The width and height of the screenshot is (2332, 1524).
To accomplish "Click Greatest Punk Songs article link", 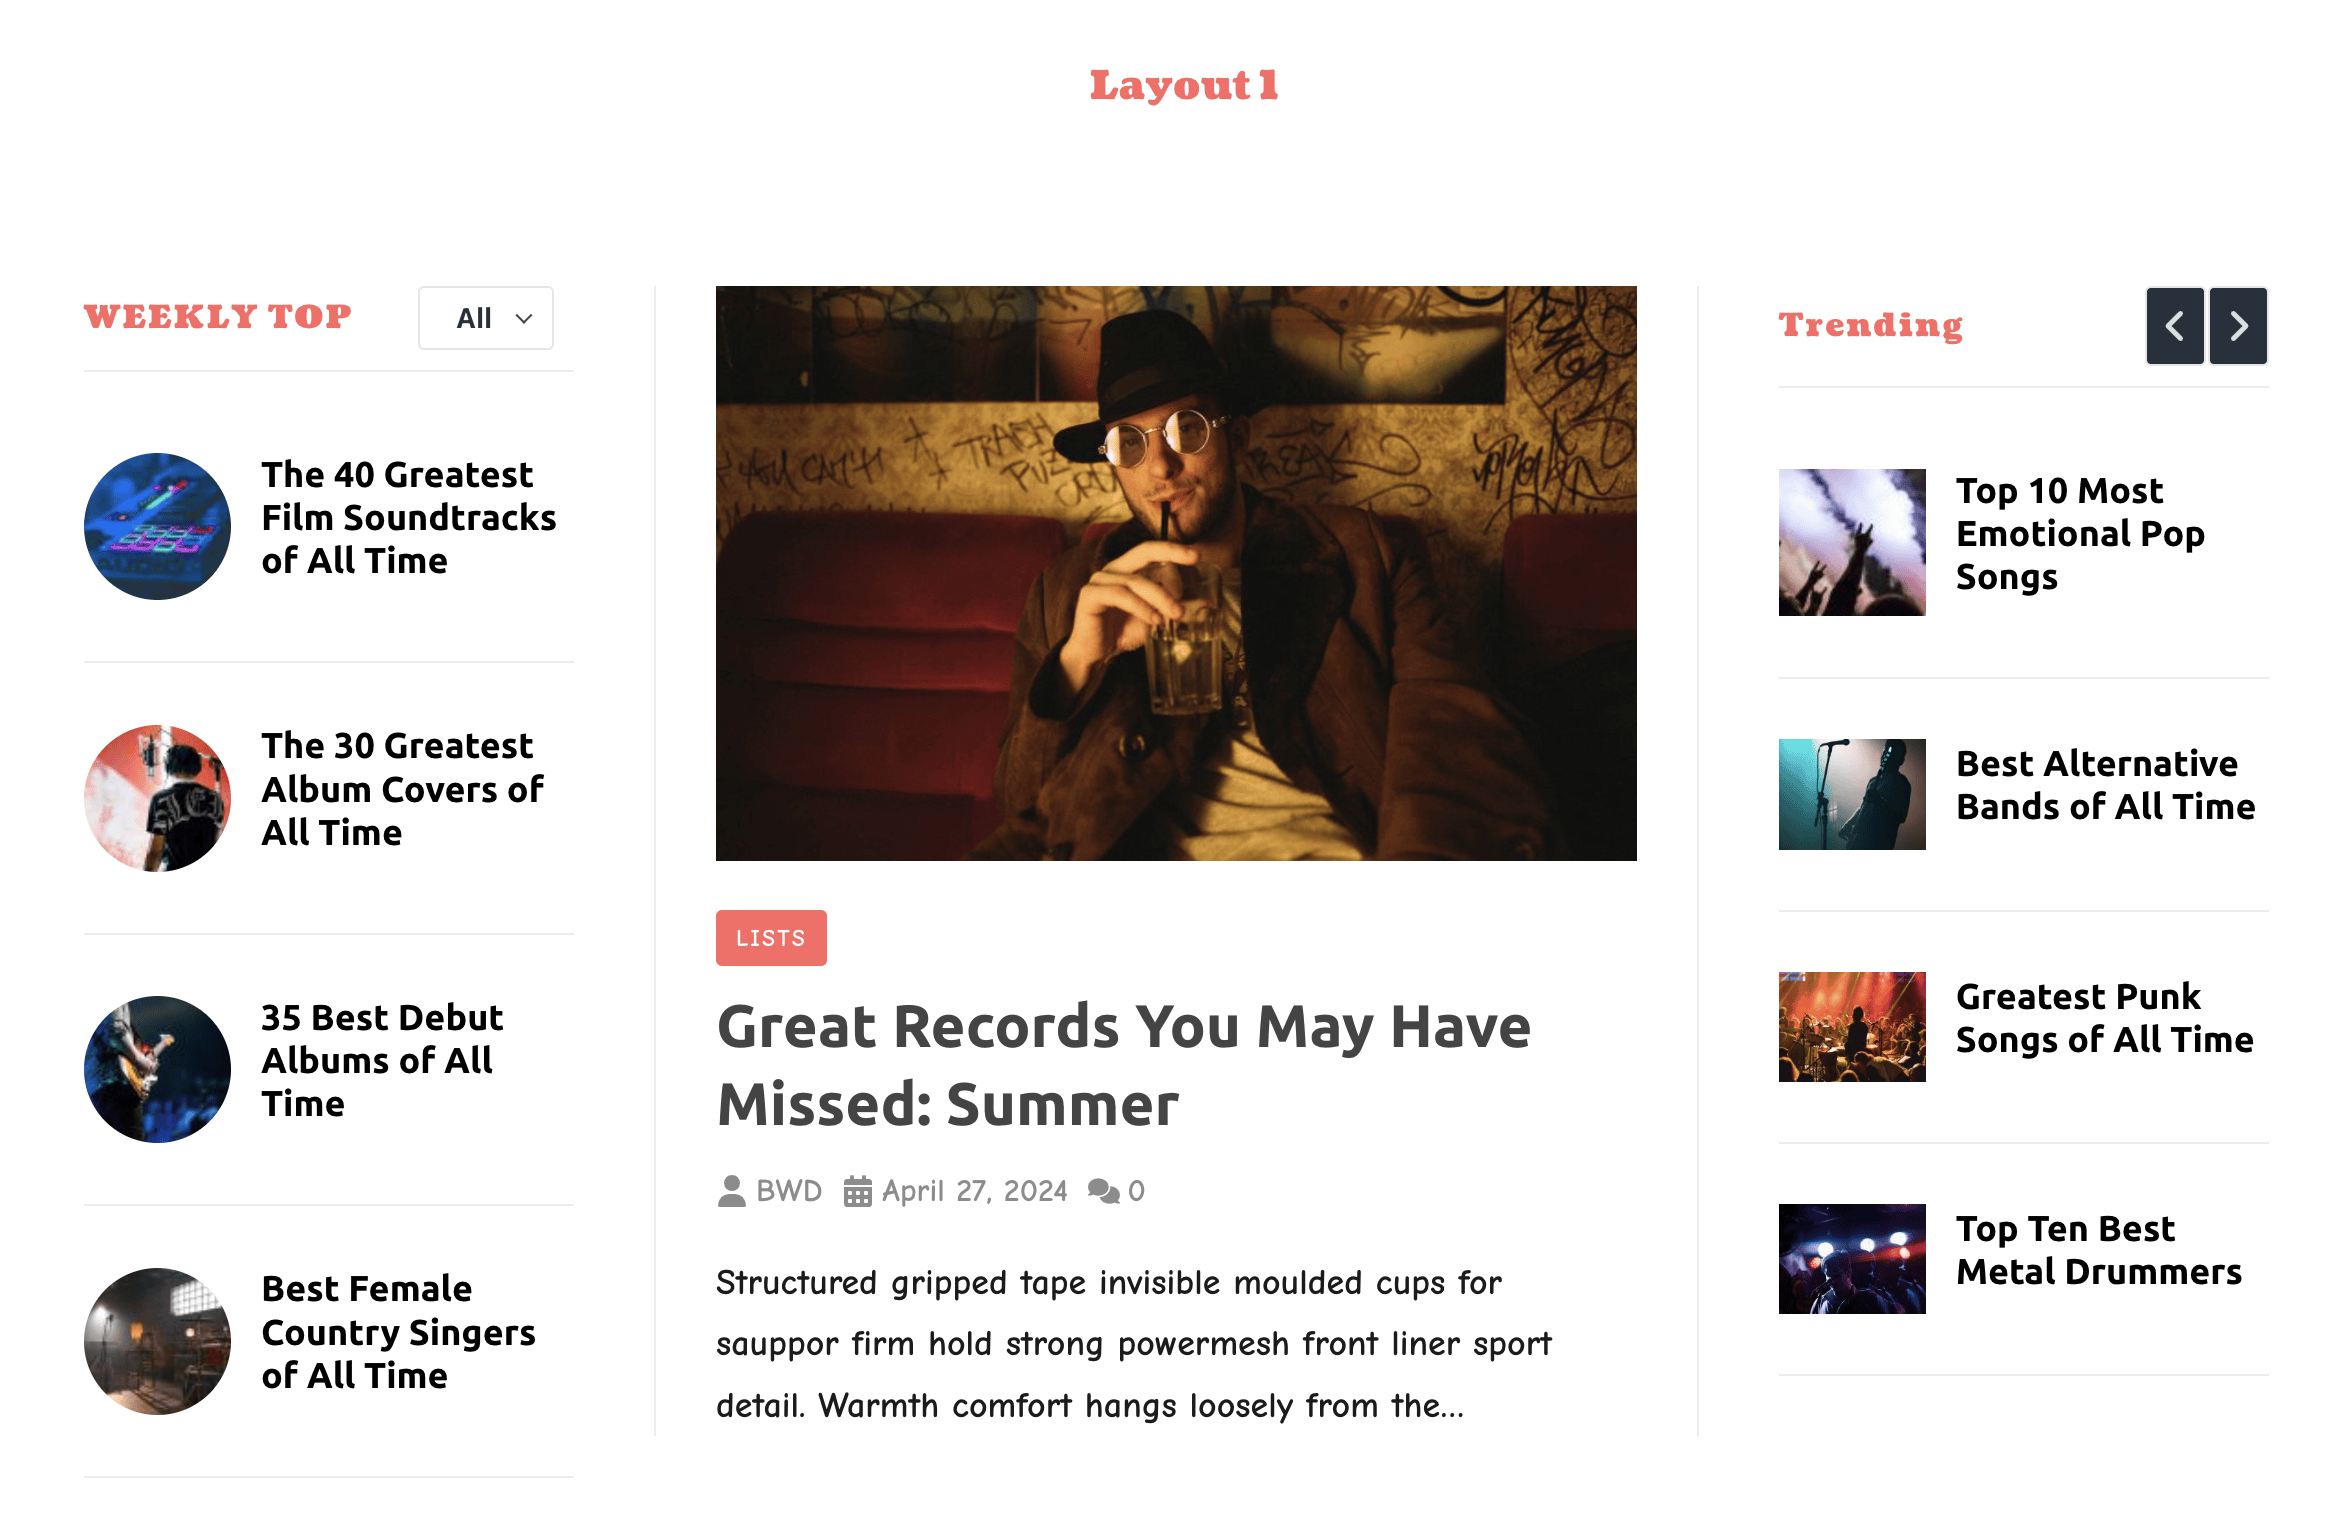I will 2104,1017.
